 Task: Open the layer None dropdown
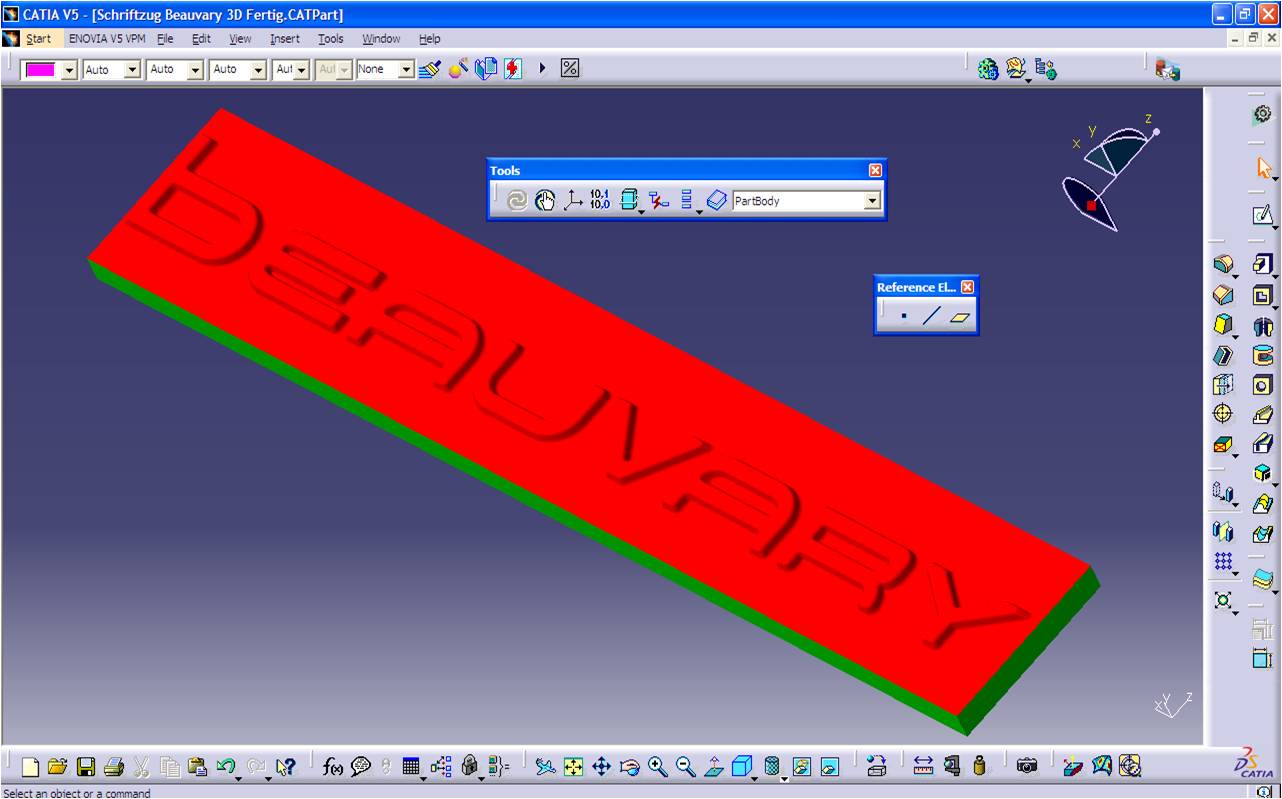(x=406, y=70)
